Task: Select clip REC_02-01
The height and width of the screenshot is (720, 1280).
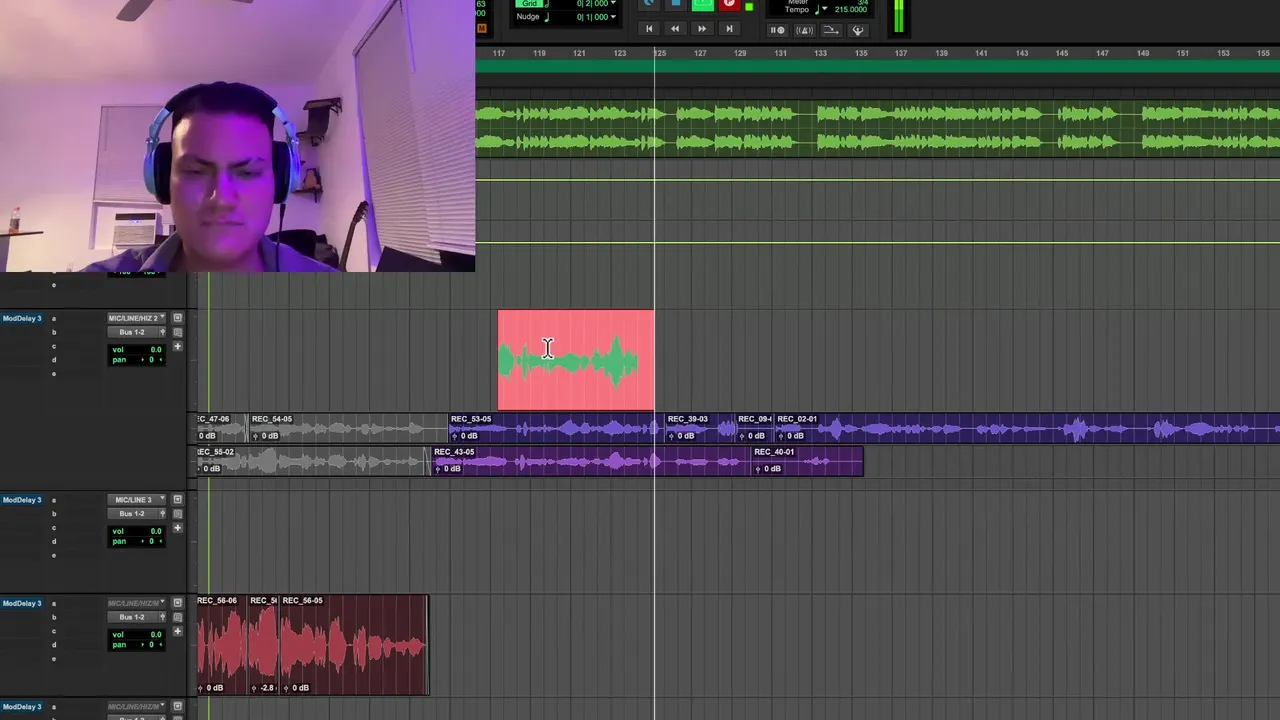Action: (1027, 428)
